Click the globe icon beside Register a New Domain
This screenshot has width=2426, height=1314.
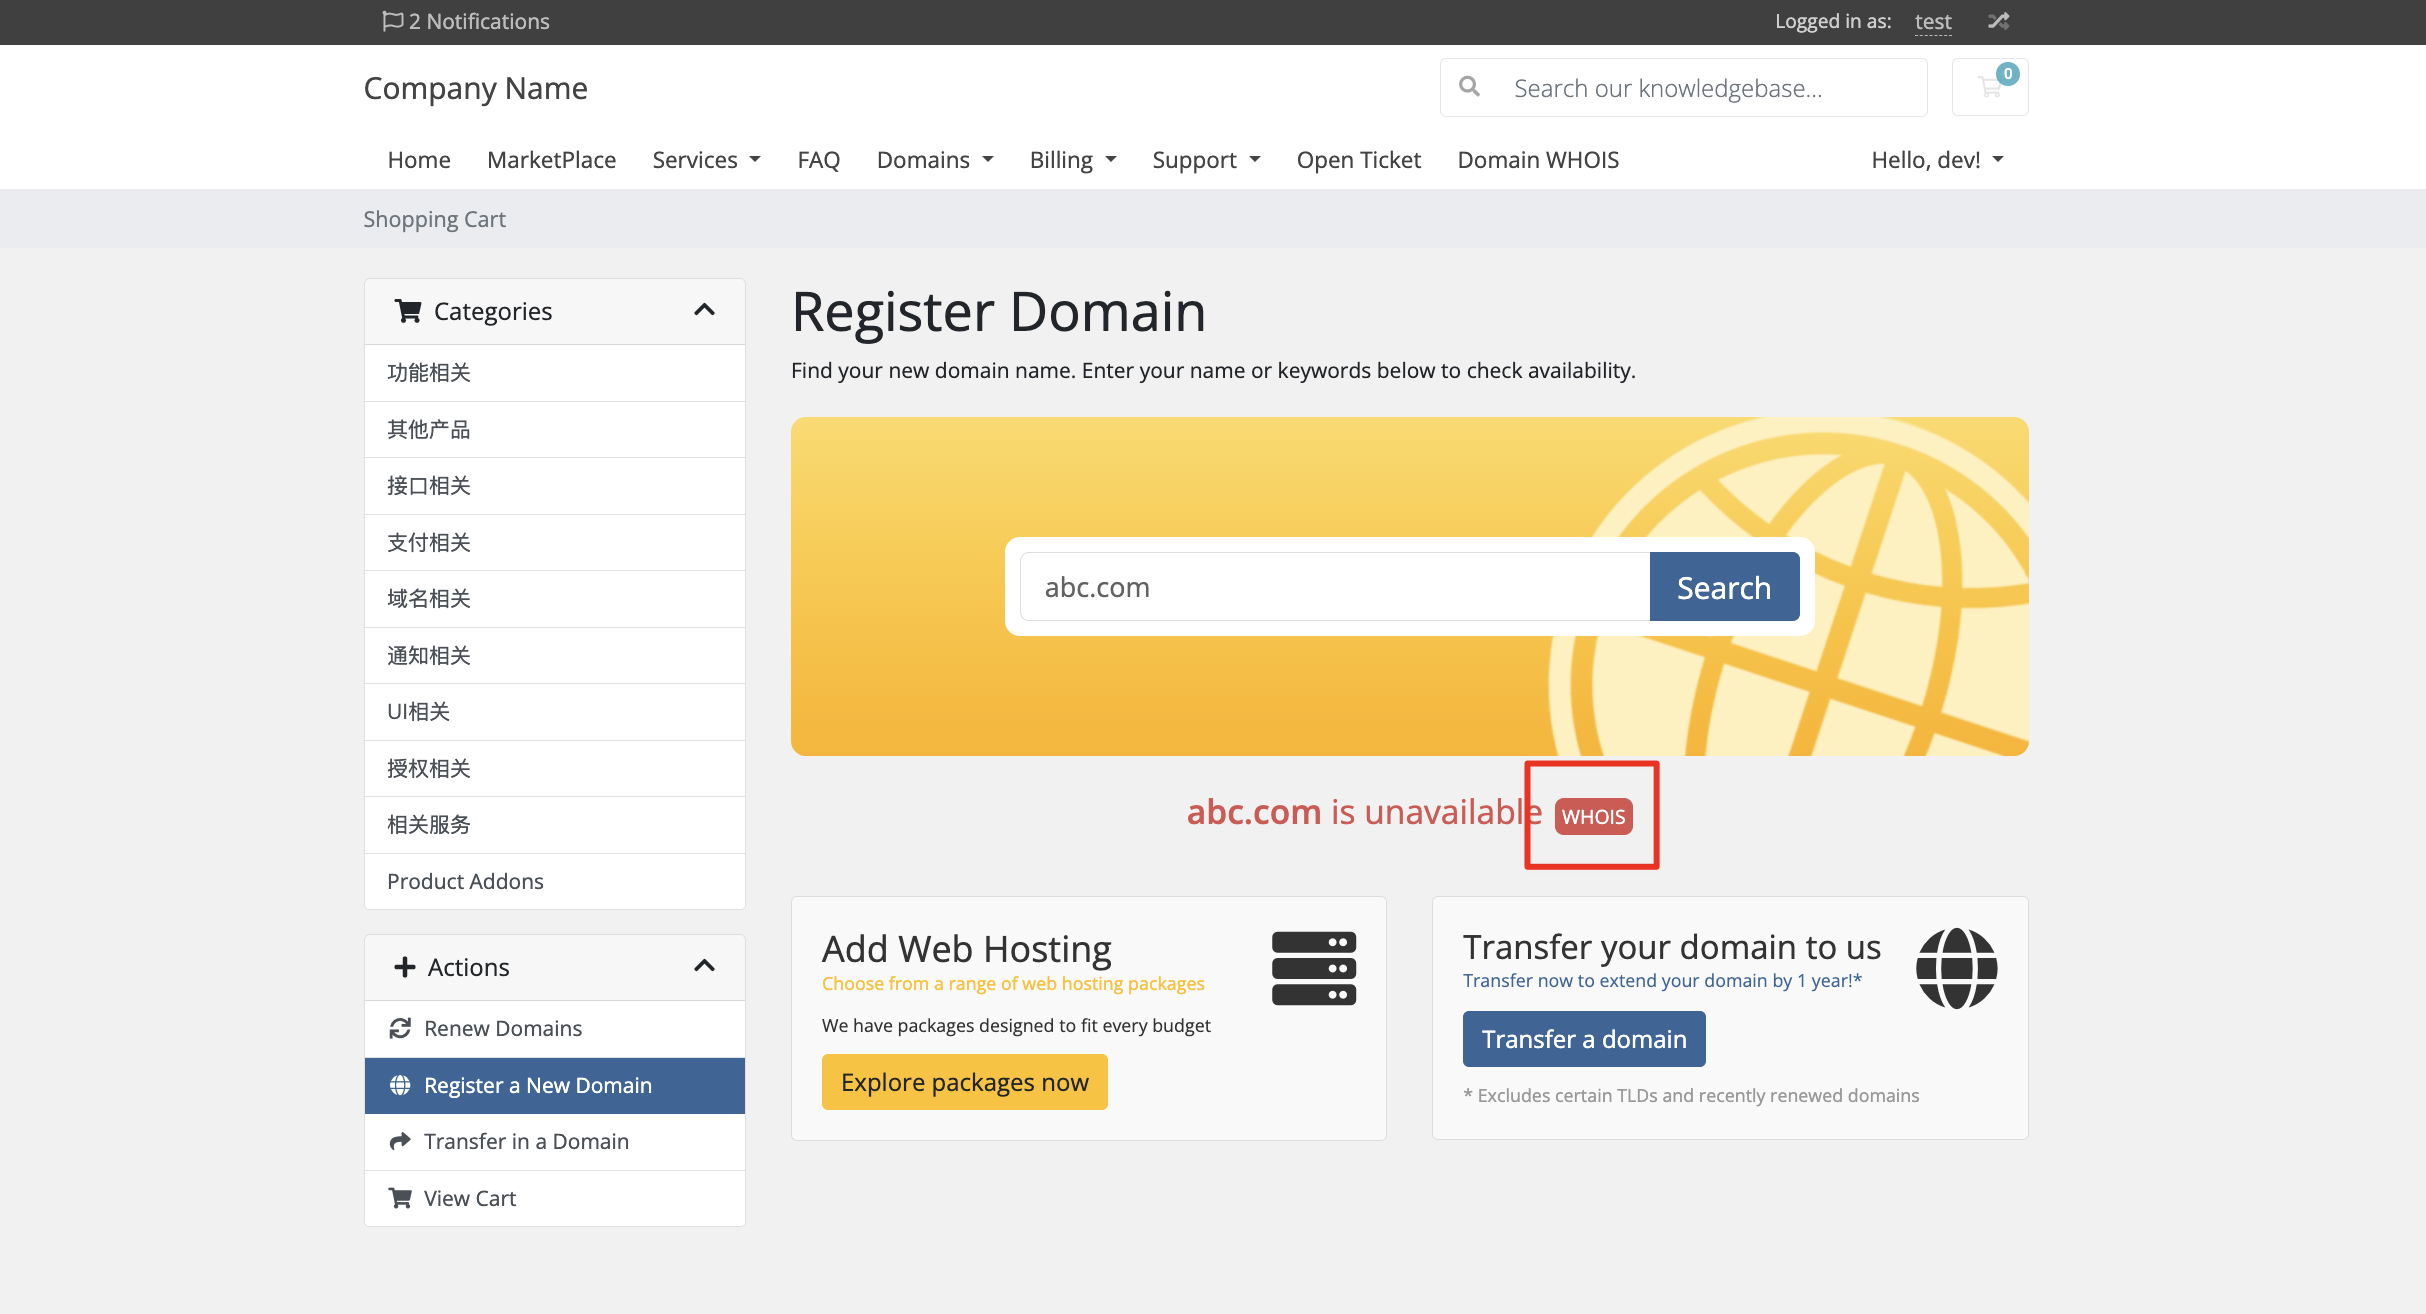tap(400, 1085)
